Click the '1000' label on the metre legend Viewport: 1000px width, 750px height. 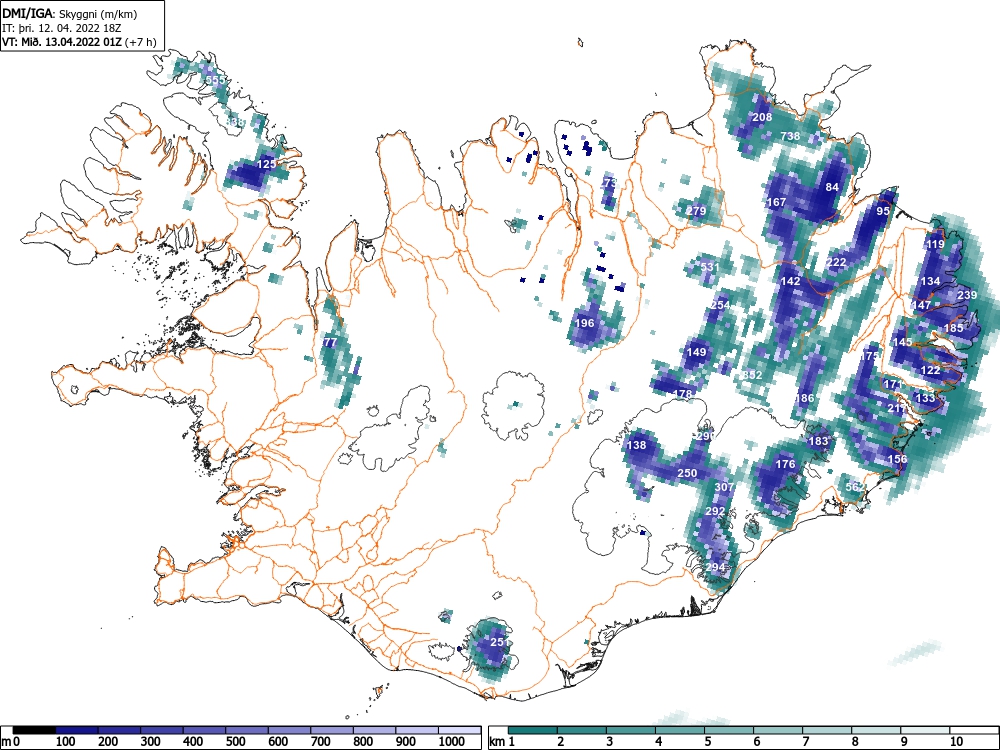[x=452, y=742]
